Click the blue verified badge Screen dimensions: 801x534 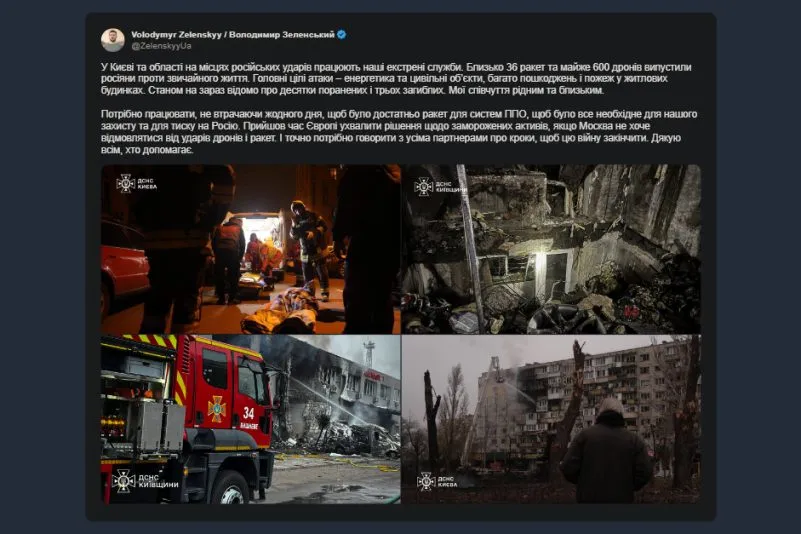pyautogui.click(x=341, y=34)
